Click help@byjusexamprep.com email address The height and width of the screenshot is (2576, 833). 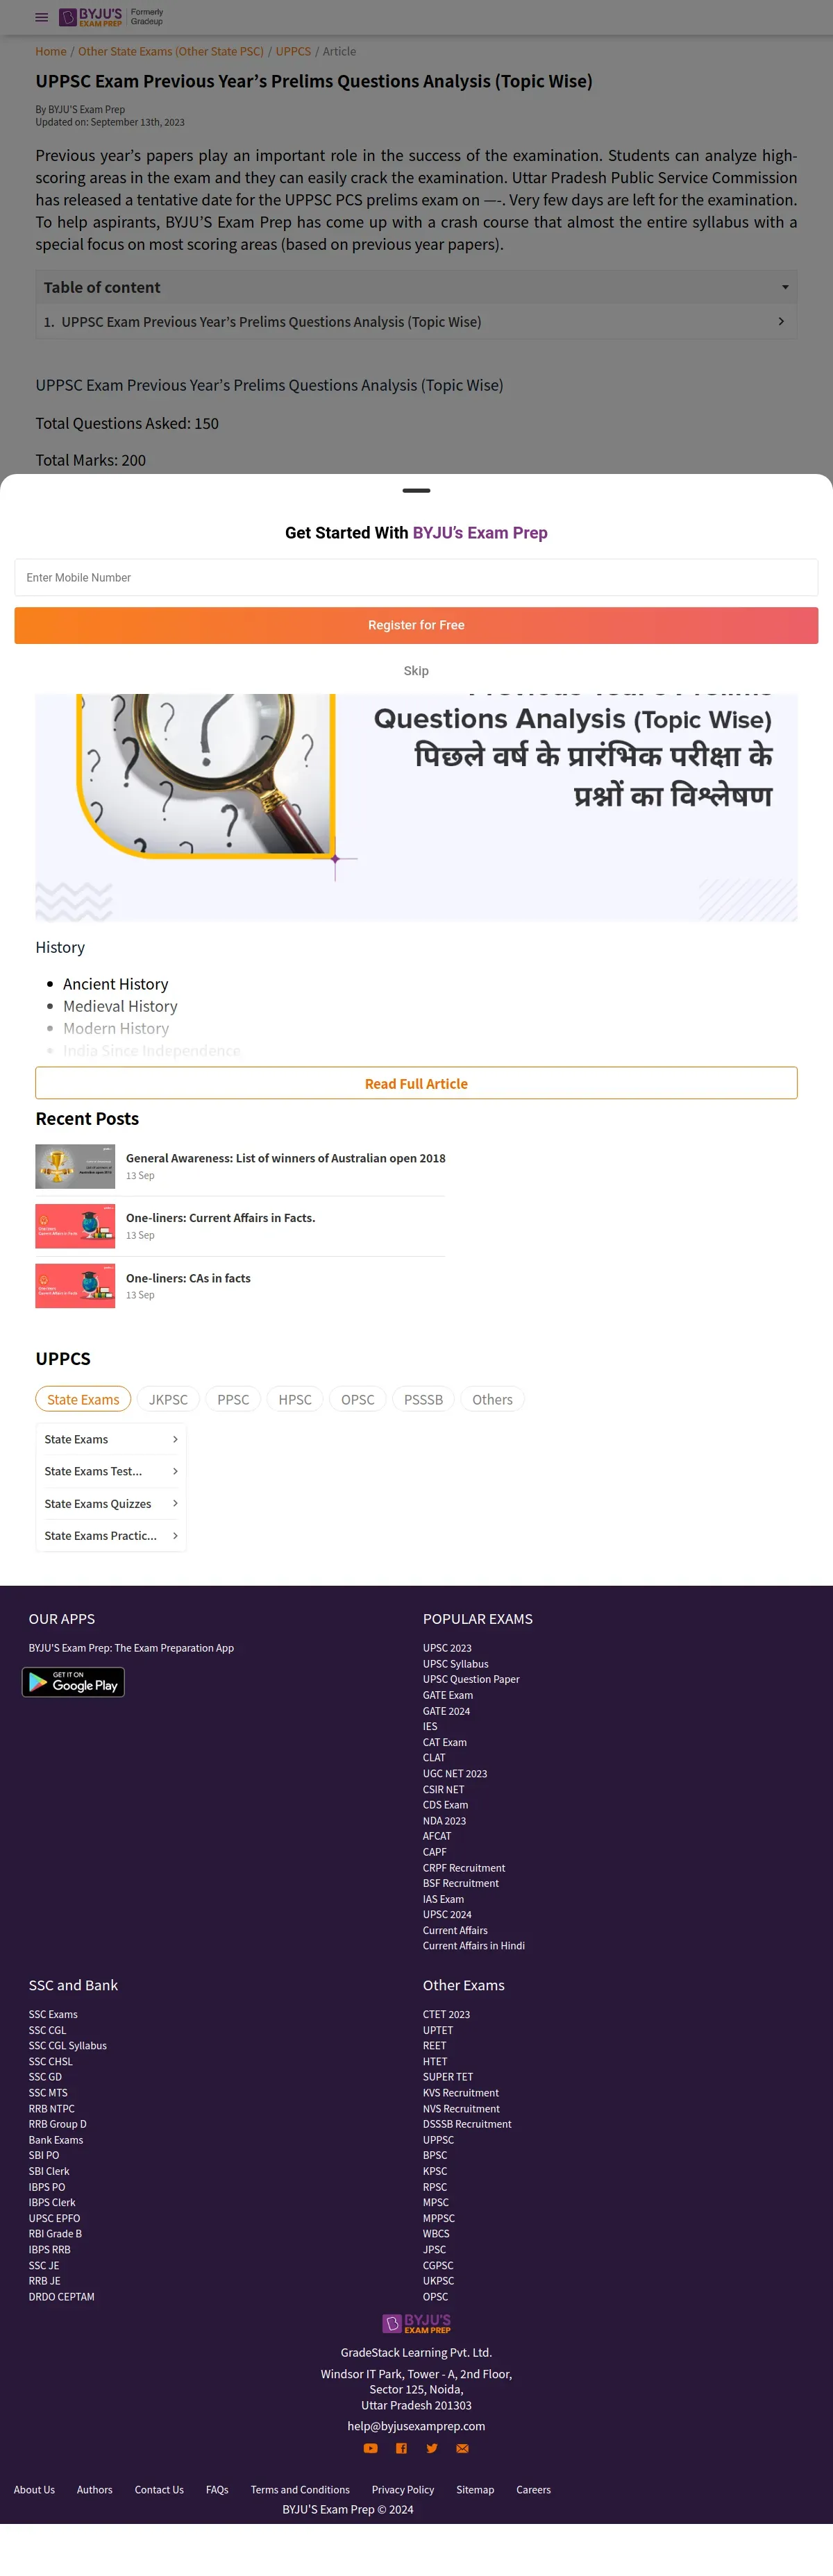pos(416,2425)
